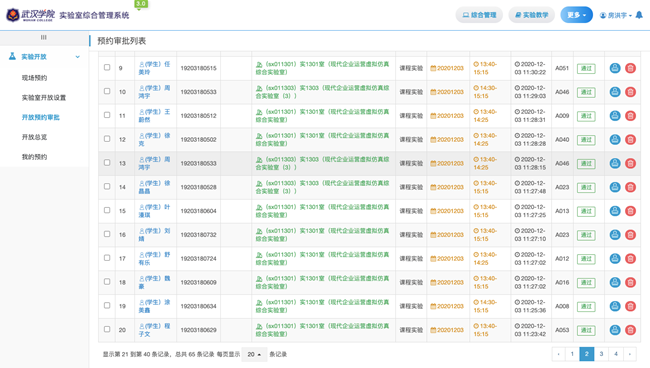Open the 更多 dropdown button
Screen dimensions: 650x368
tap(576, 15)
